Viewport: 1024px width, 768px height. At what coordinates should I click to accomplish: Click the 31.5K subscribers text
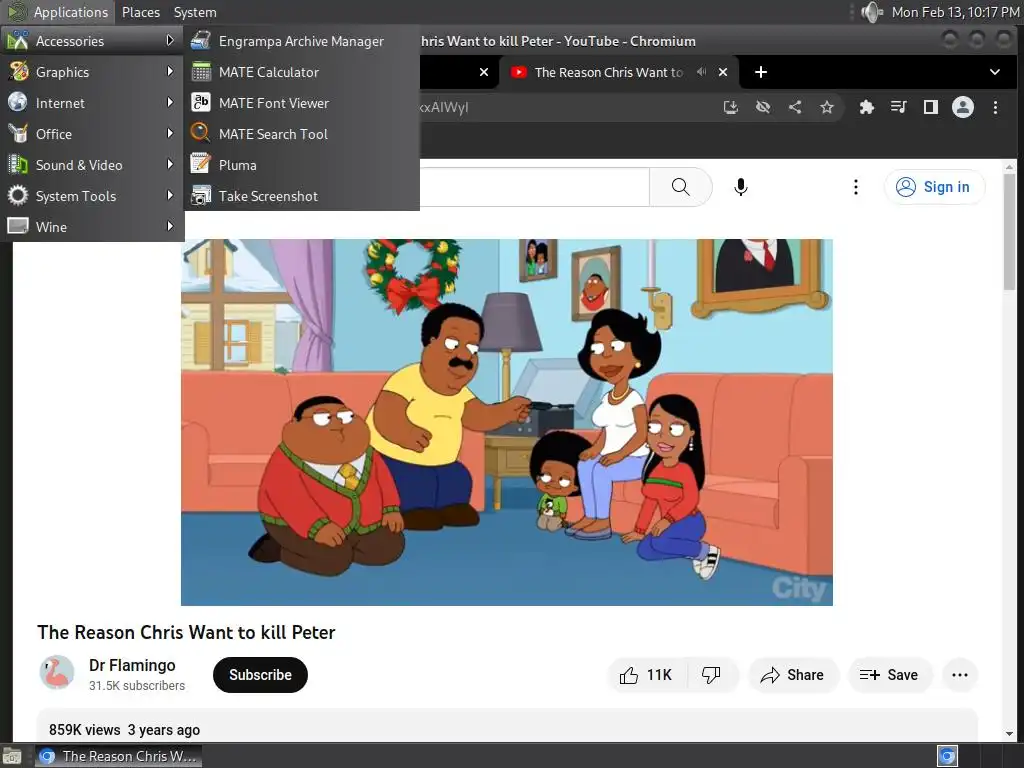coord(137,686)
